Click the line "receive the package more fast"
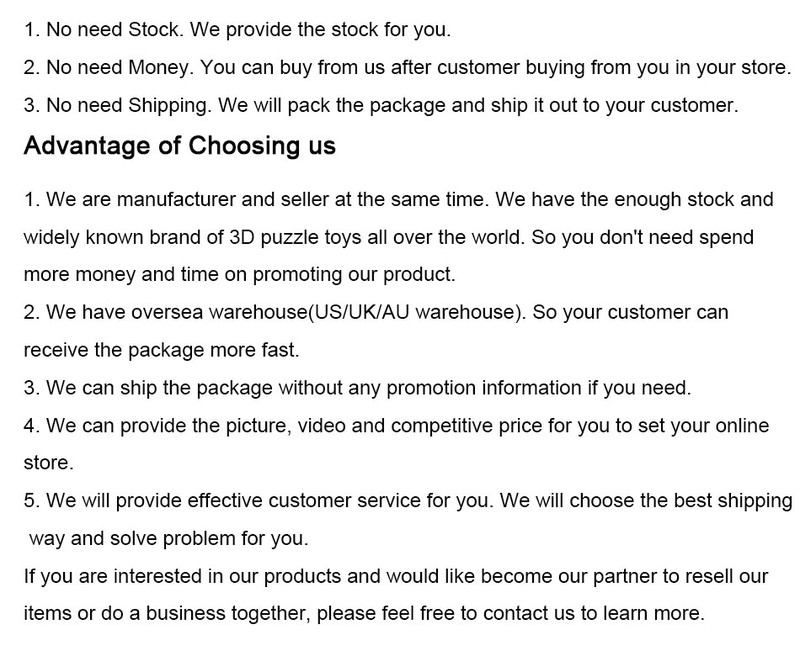The width and height of the screenshot is (800, 651). click(160, 350)
